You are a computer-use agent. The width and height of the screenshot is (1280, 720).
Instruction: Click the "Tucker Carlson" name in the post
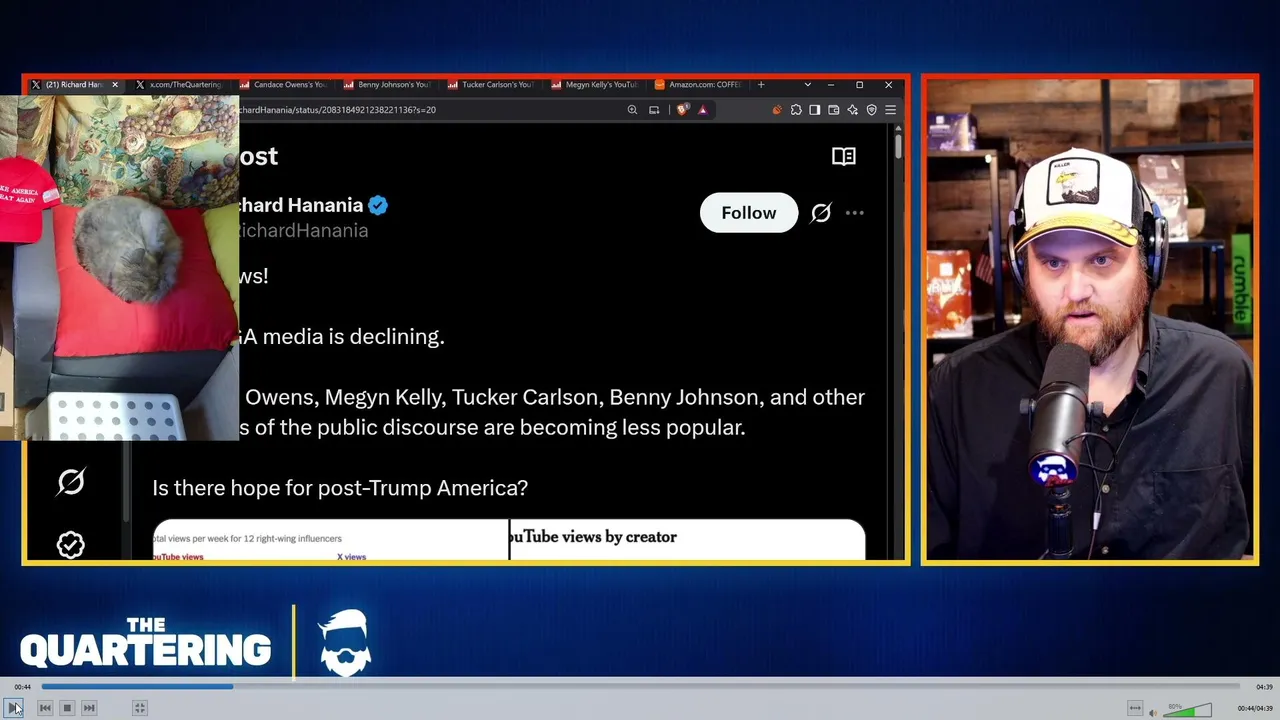525,397
